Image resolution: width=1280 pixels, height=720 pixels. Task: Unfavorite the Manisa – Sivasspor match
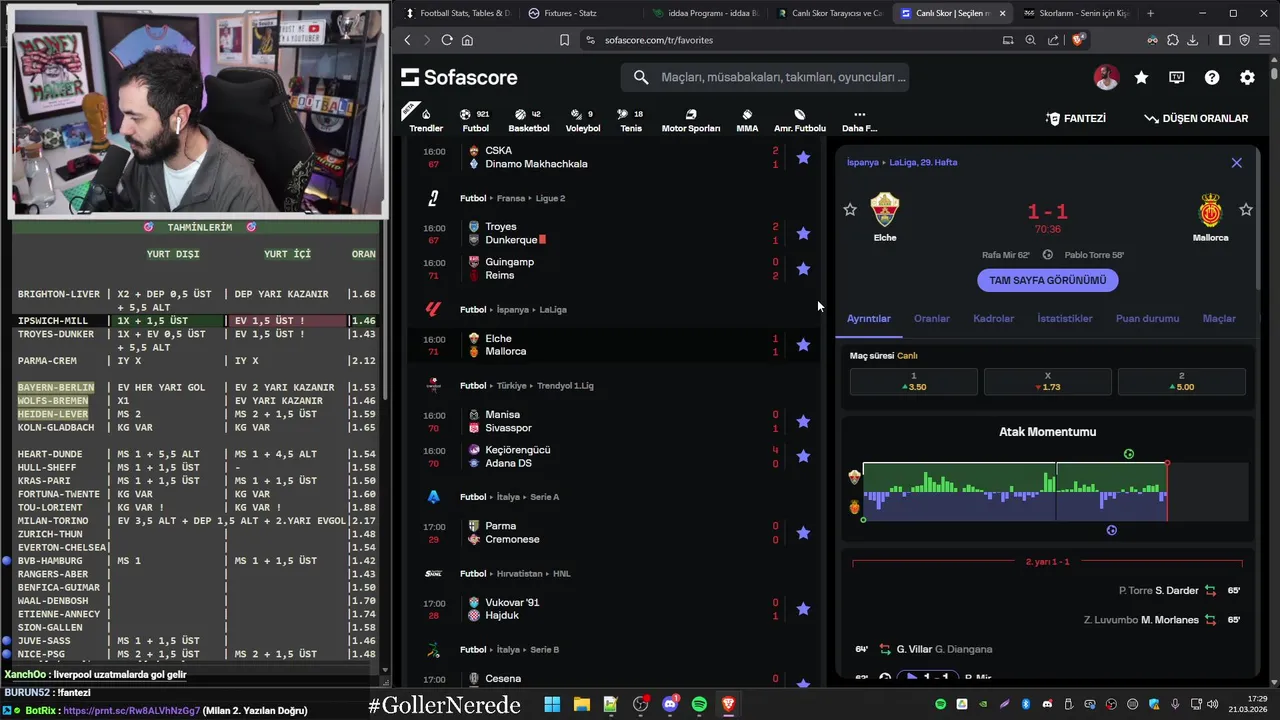click(803, 421)
